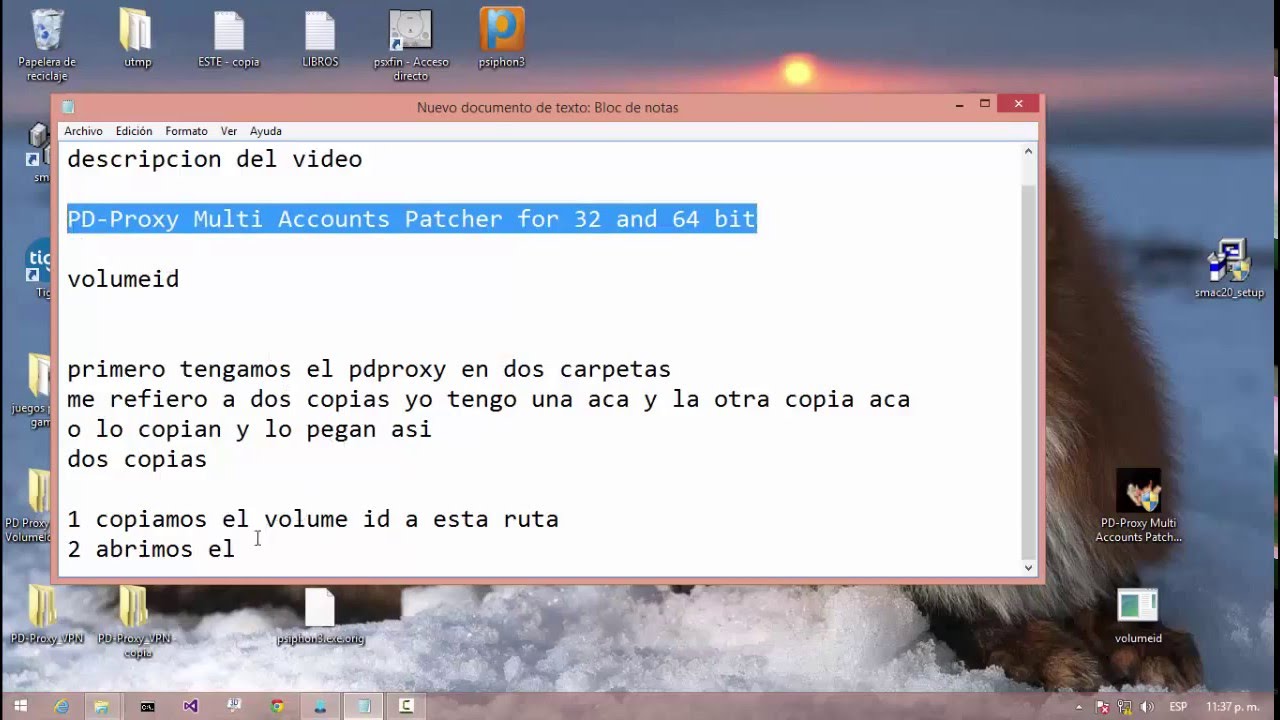The height and width of the screenshot is (720, 1280).
Task: Open the Windows Start button
Action: 20,706
